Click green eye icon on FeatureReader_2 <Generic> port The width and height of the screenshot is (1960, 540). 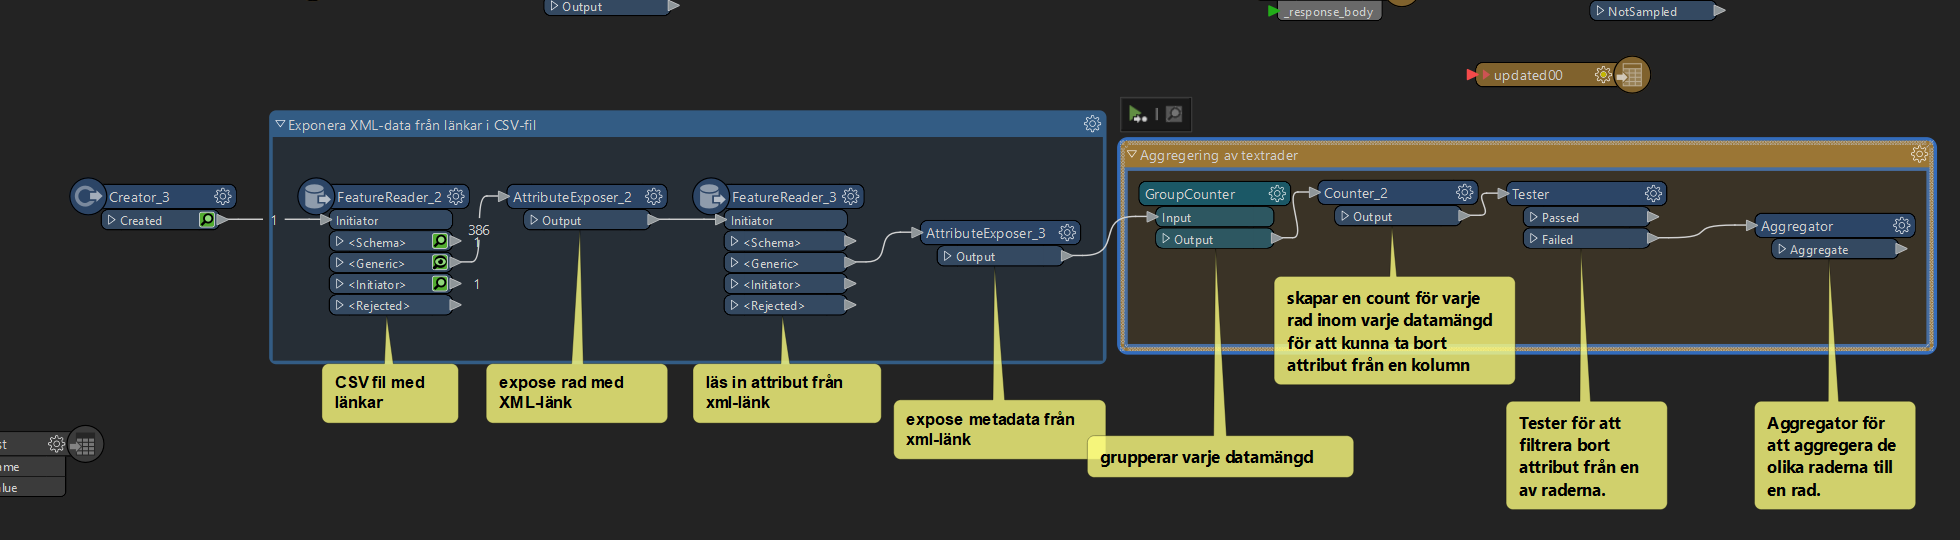click(440, 263)
